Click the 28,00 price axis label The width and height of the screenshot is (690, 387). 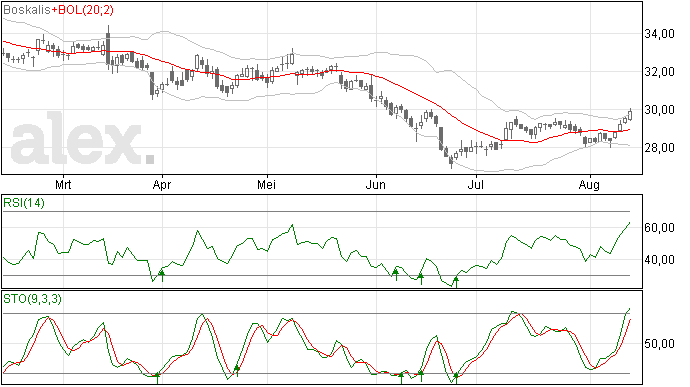tap(659, 147)
